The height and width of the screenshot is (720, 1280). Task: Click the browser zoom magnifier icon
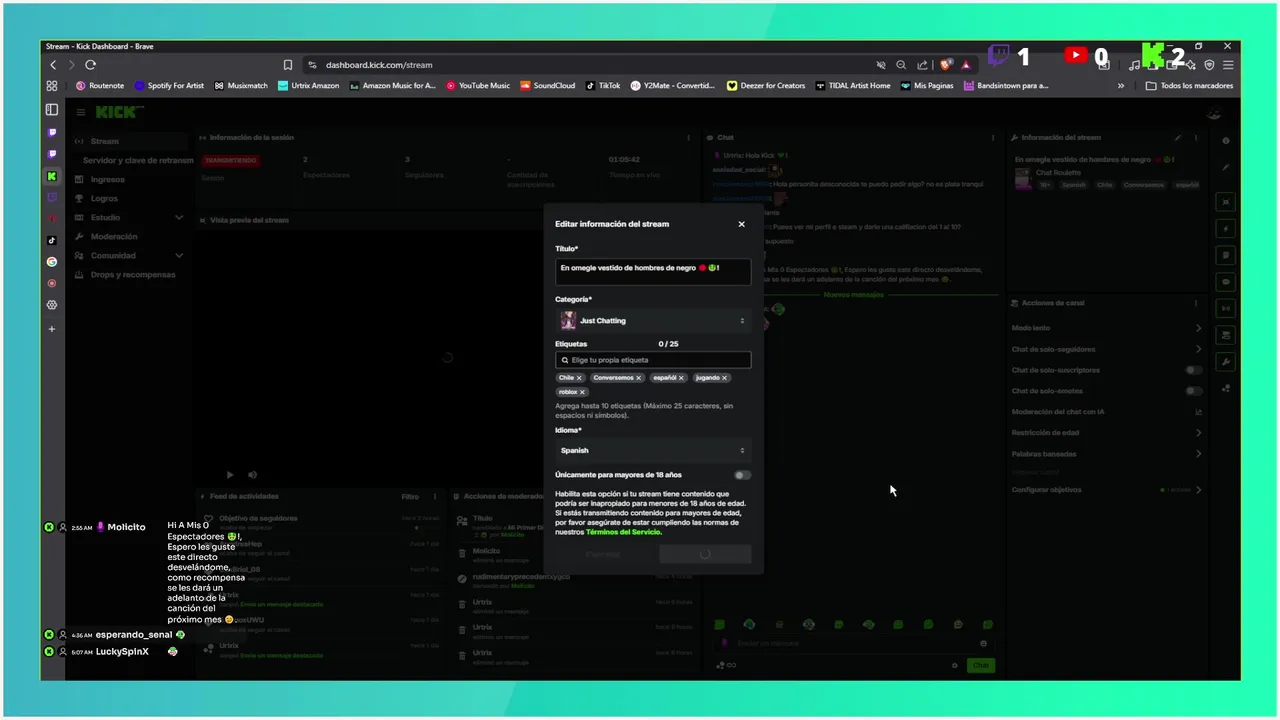(901, 65)
